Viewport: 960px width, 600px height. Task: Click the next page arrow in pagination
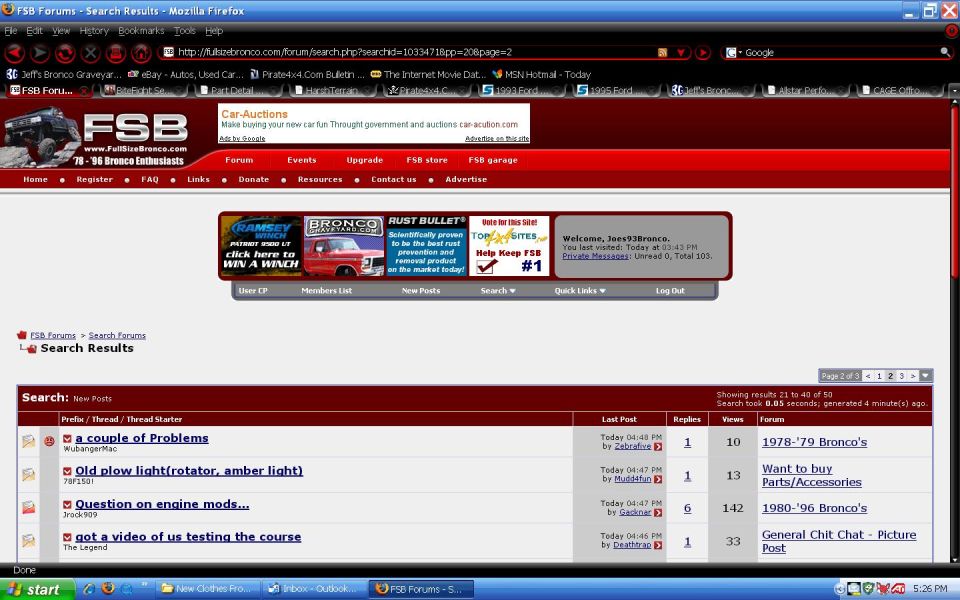tap(912, 376)
